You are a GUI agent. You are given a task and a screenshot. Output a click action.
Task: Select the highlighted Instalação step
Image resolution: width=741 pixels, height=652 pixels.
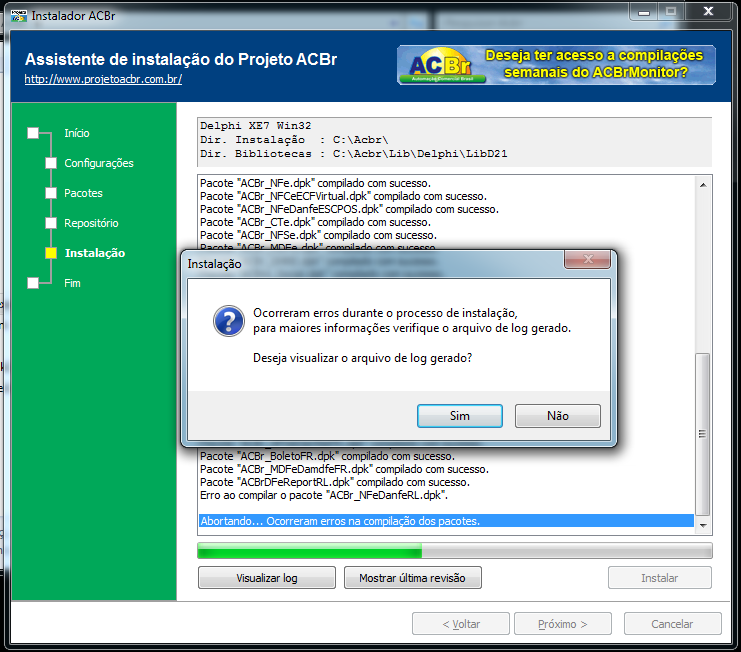(95, 253)
